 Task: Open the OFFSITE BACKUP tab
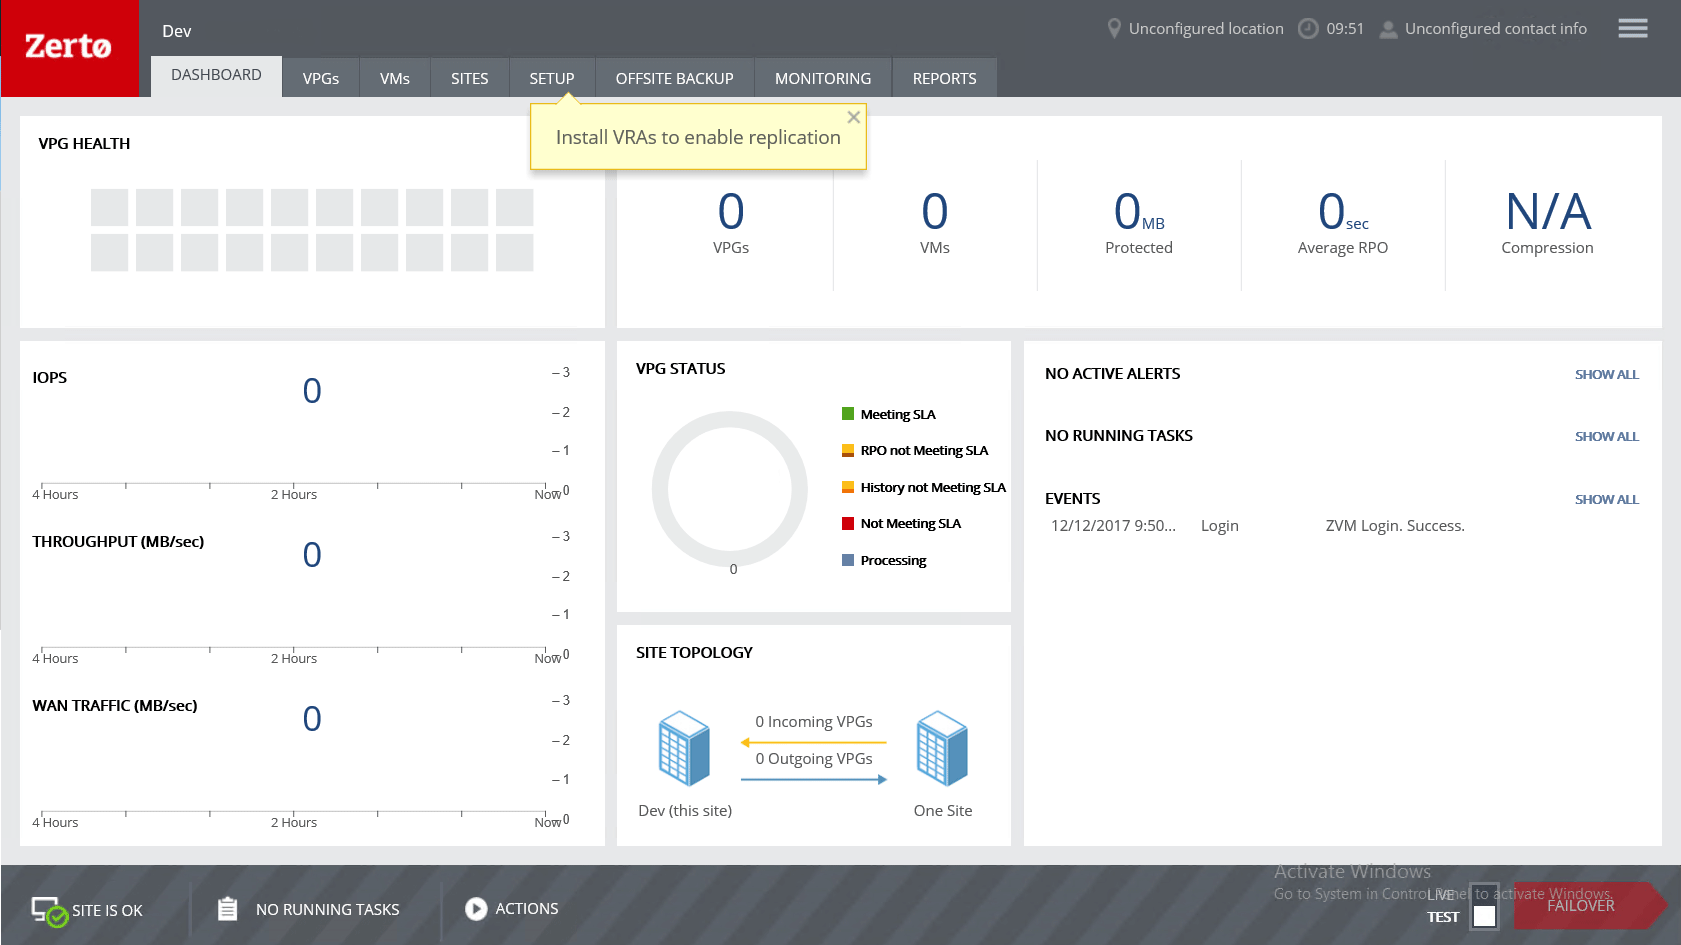674,77
